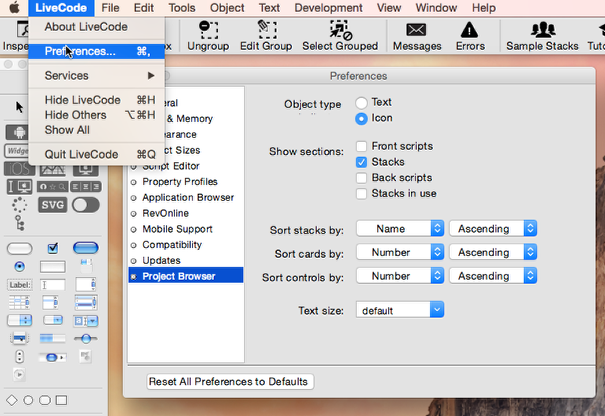605x416 pixels.
Task: Choose the progress bar control in palette
Action: [x=52, y=338]
